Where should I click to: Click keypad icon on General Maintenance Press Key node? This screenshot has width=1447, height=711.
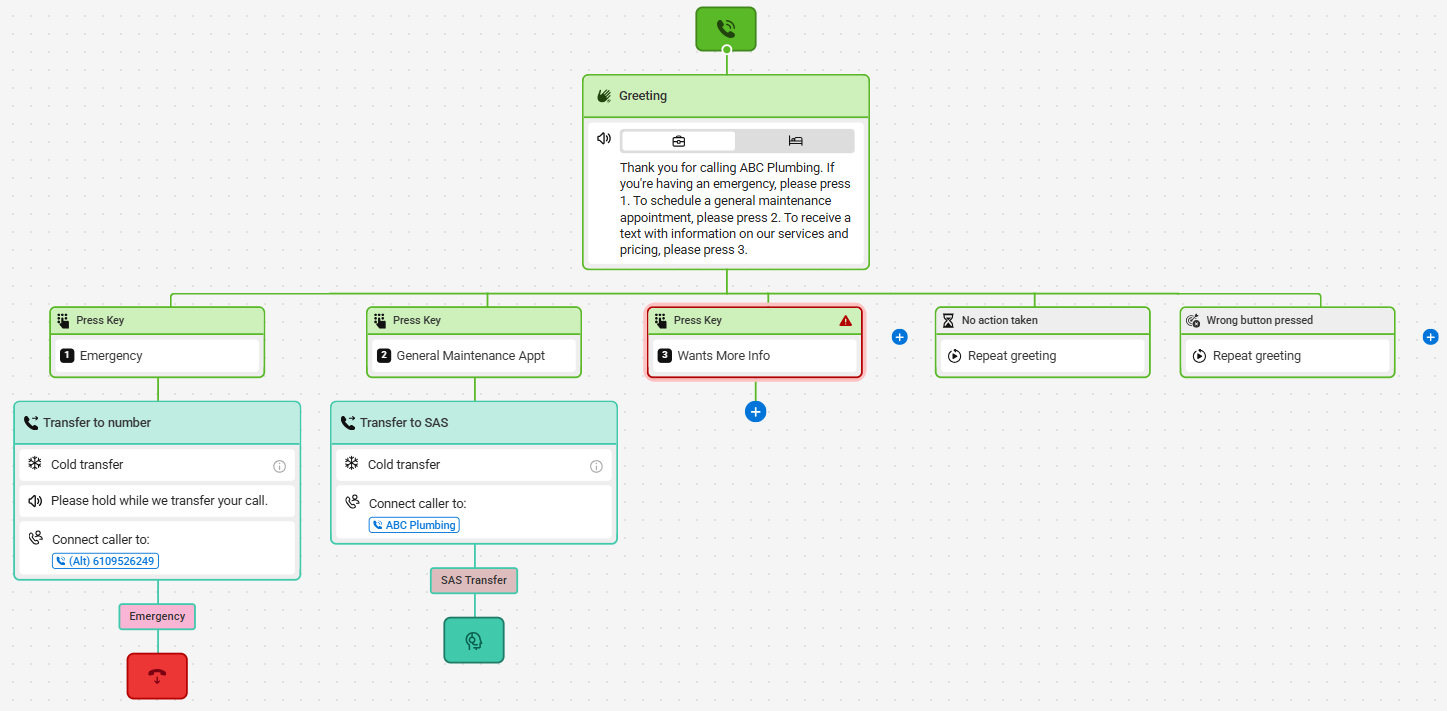coord(380,320)
